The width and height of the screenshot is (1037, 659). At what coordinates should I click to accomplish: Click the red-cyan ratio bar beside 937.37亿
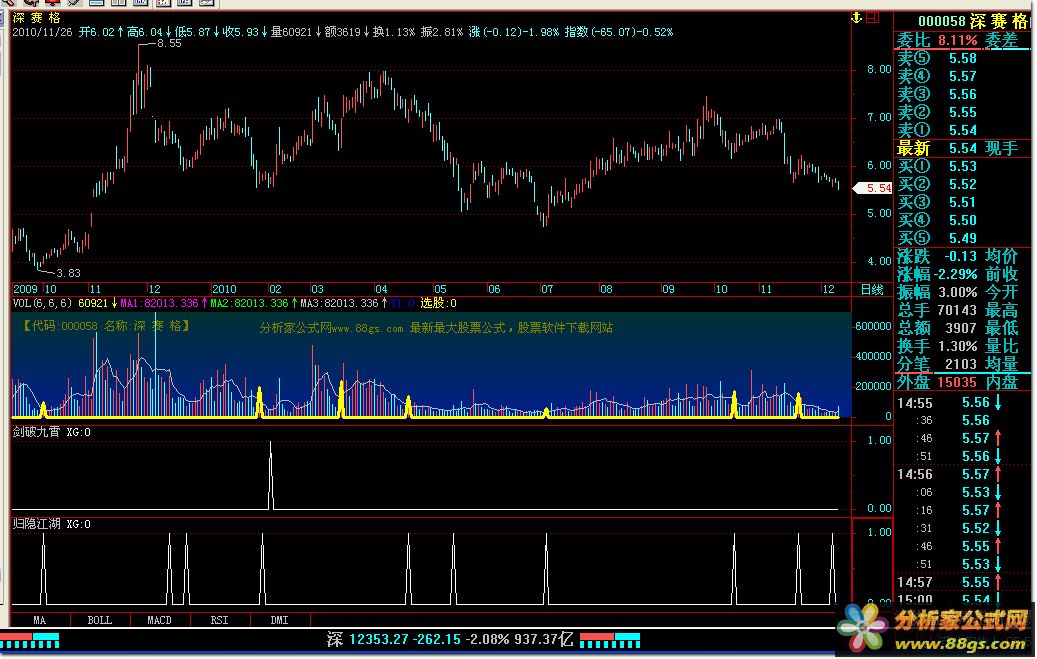[x=610, y=640]
